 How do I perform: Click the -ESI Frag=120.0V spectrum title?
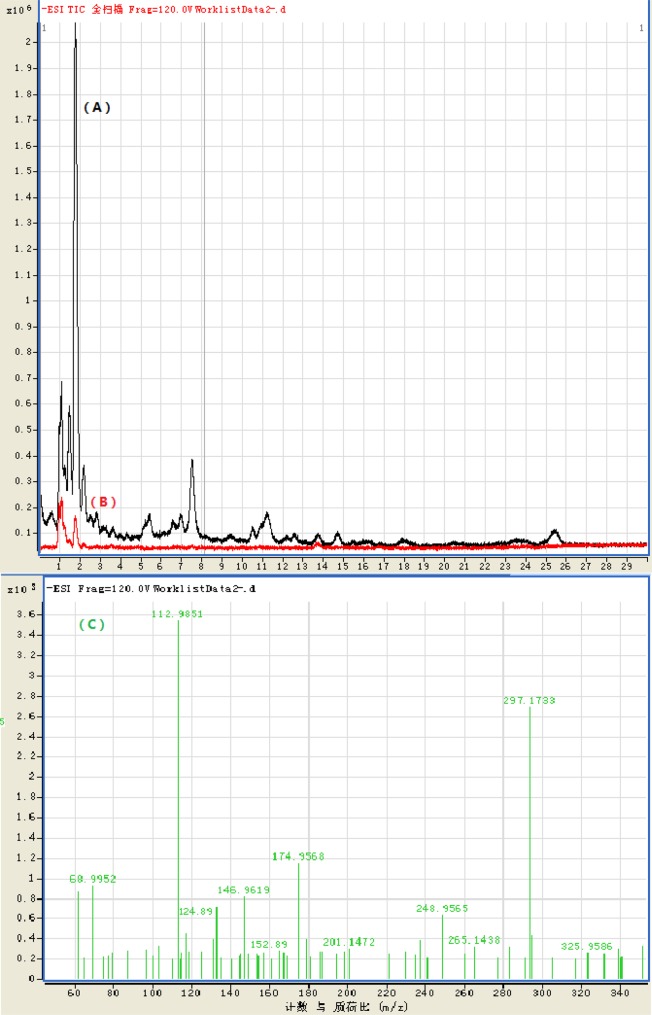point(150,589)
